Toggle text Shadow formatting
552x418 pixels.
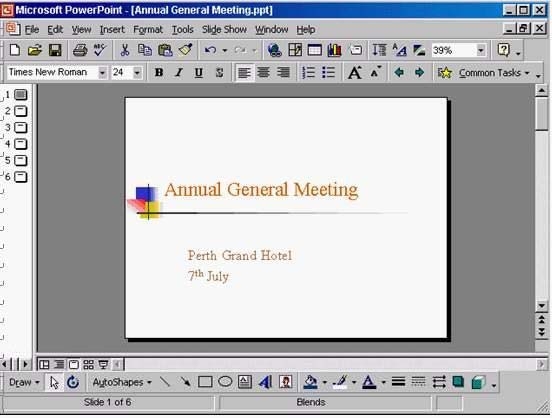219,73
